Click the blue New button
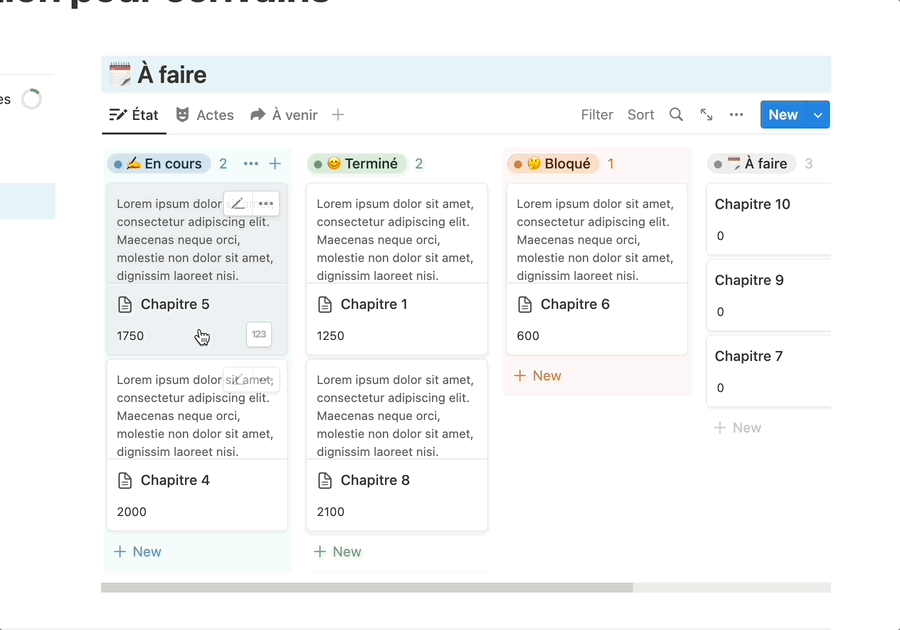Screen dimensions: 900x630 782,115
